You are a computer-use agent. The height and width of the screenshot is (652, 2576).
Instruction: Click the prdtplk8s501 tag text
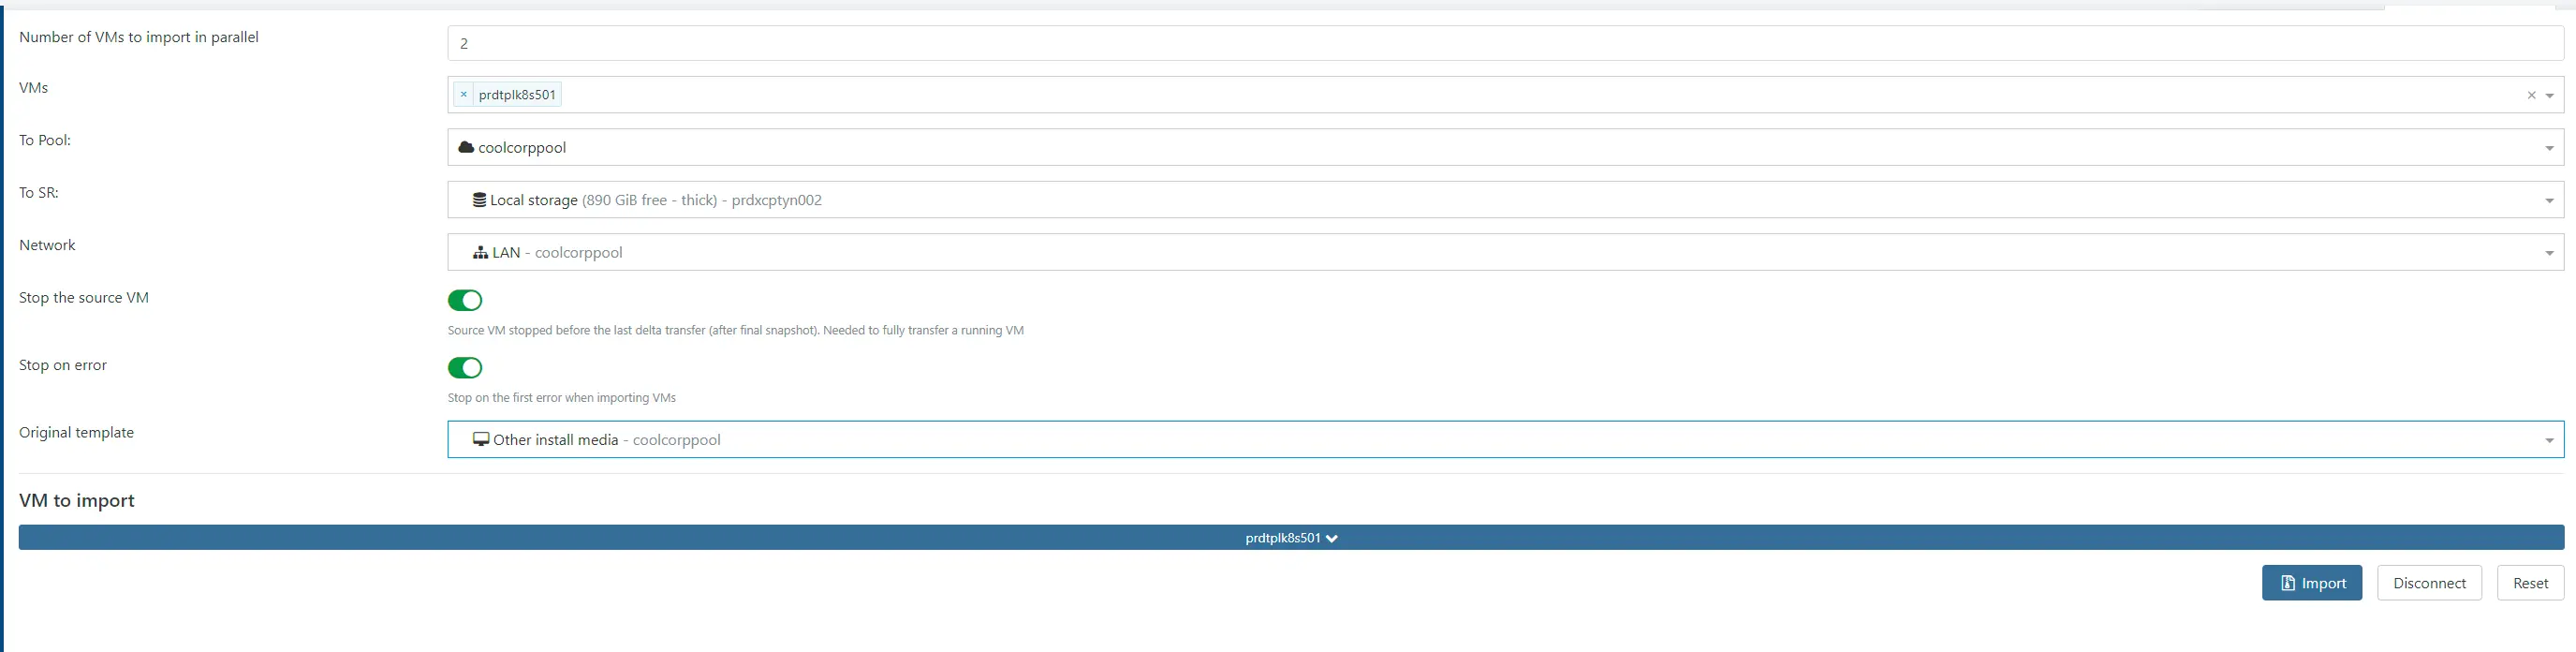click(x=517, y=95)
